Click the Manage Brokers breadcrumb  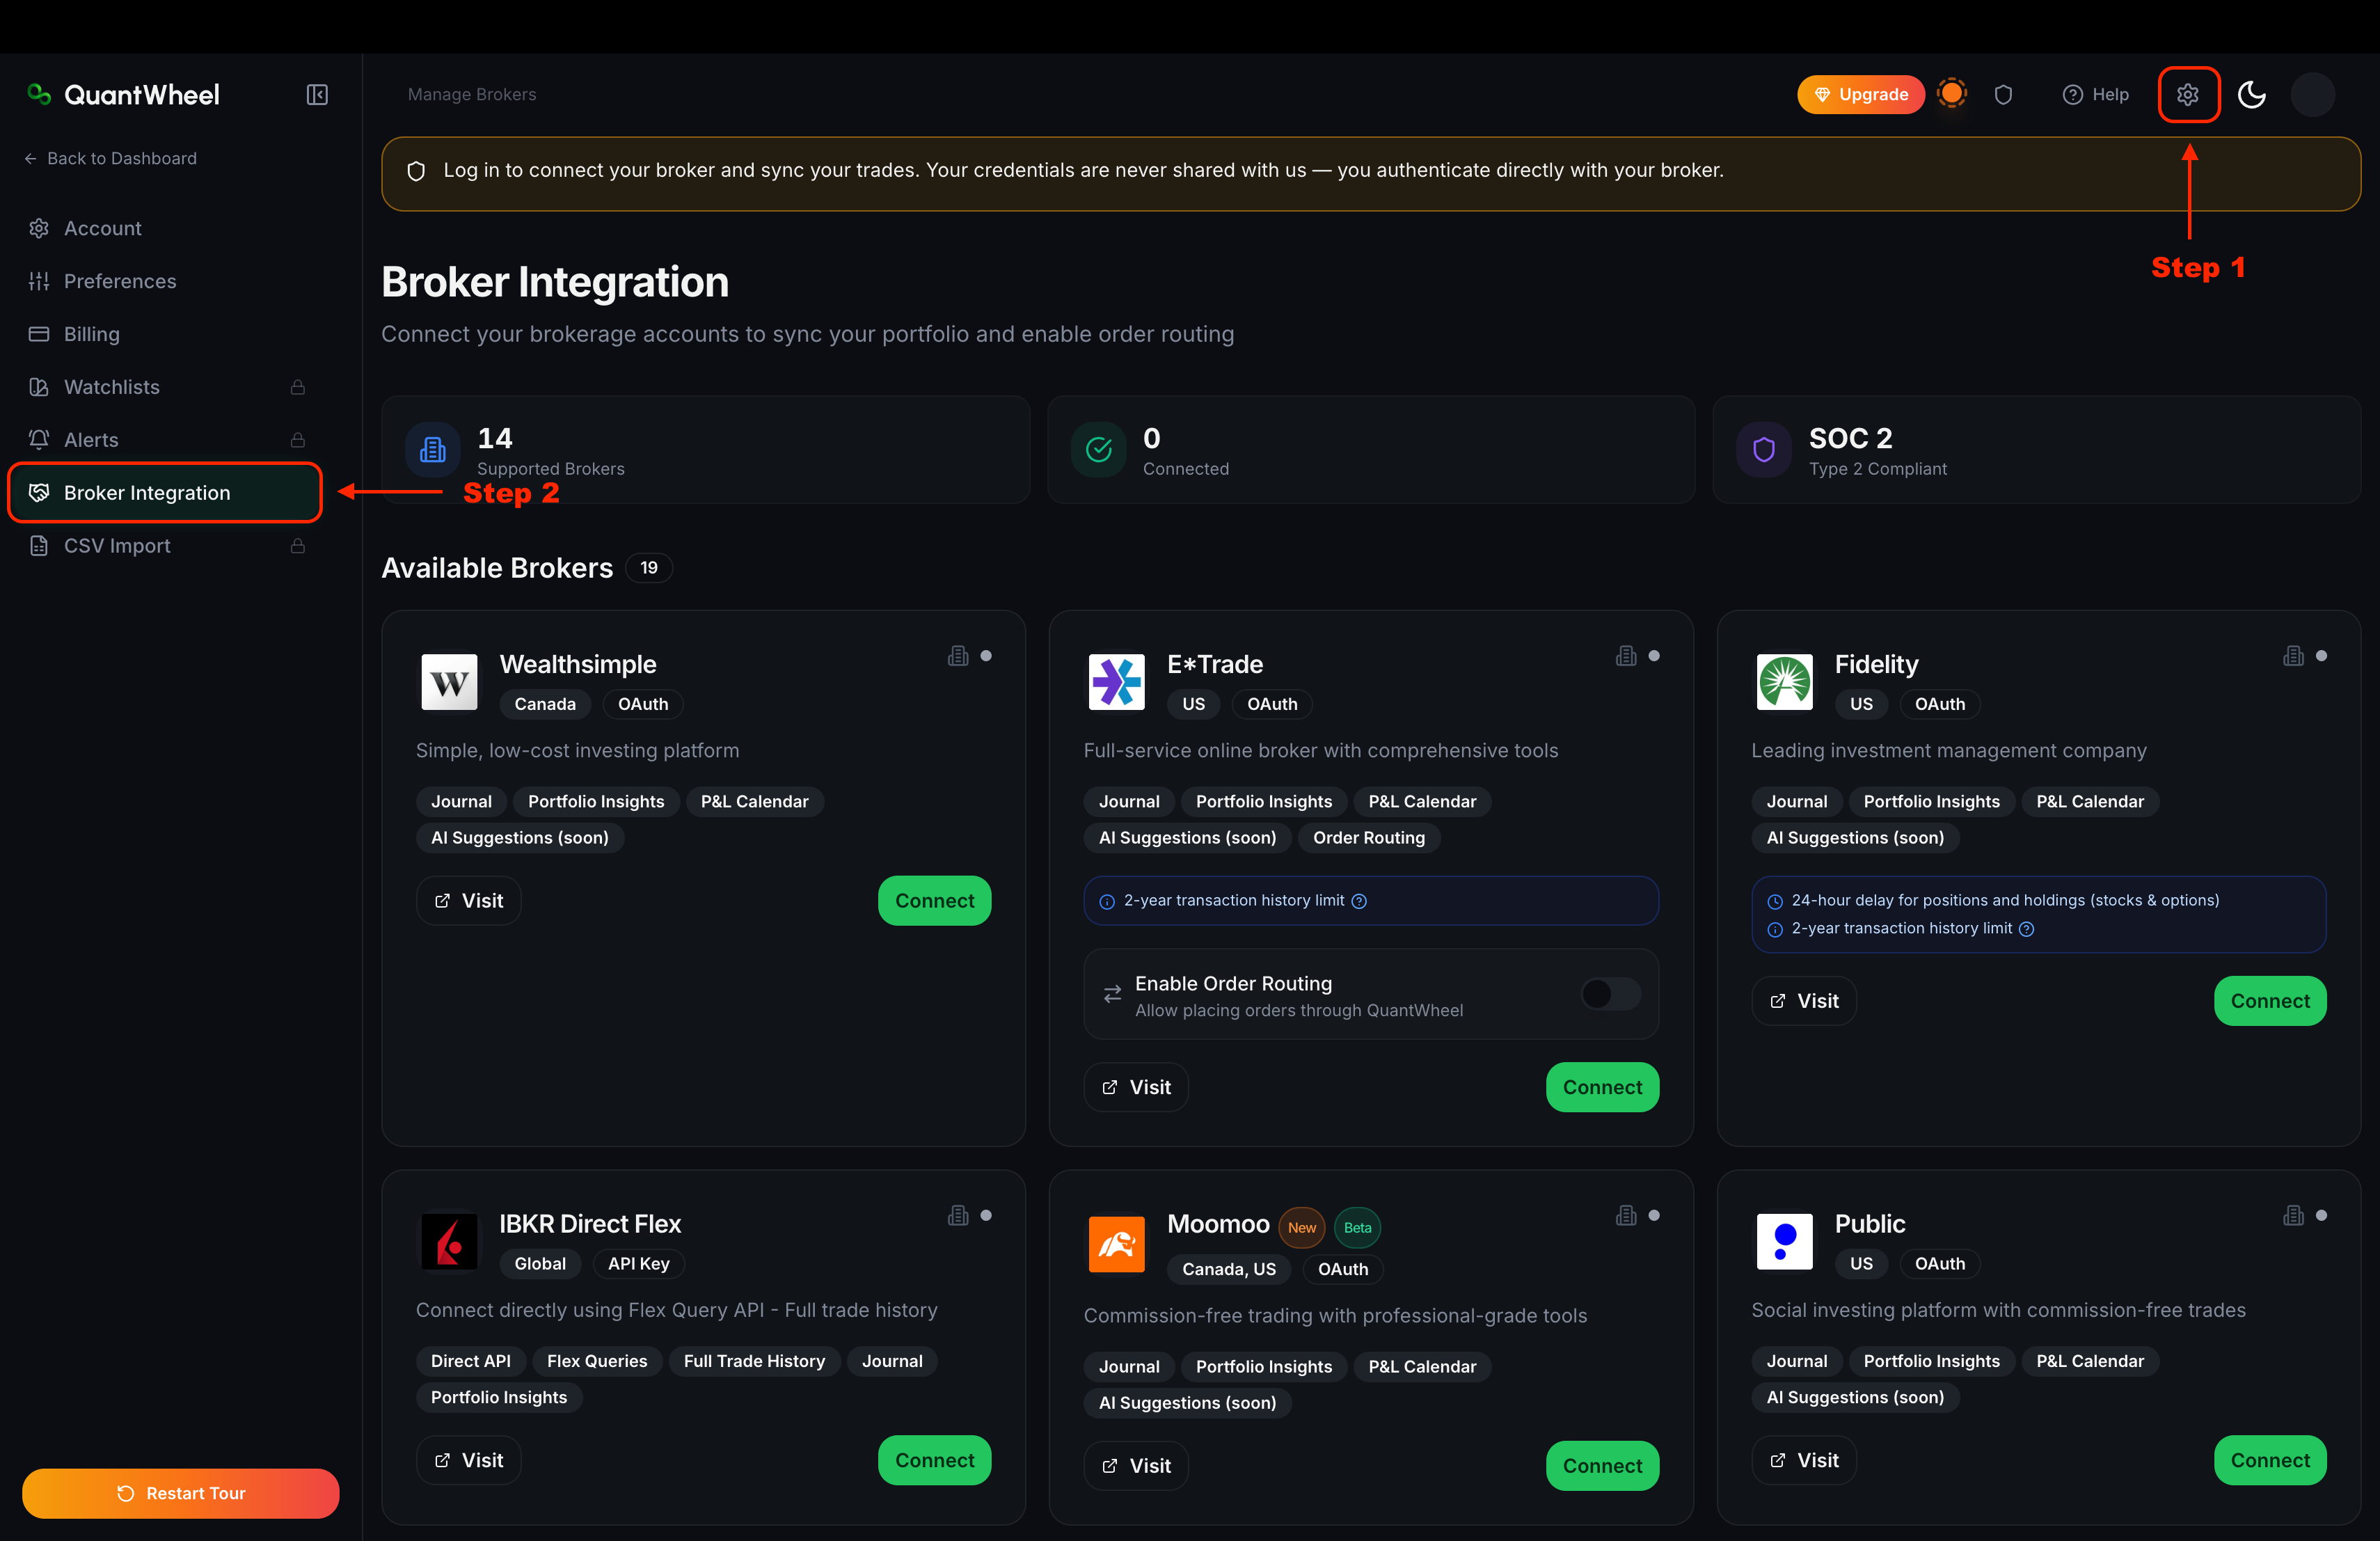point(472,94)
